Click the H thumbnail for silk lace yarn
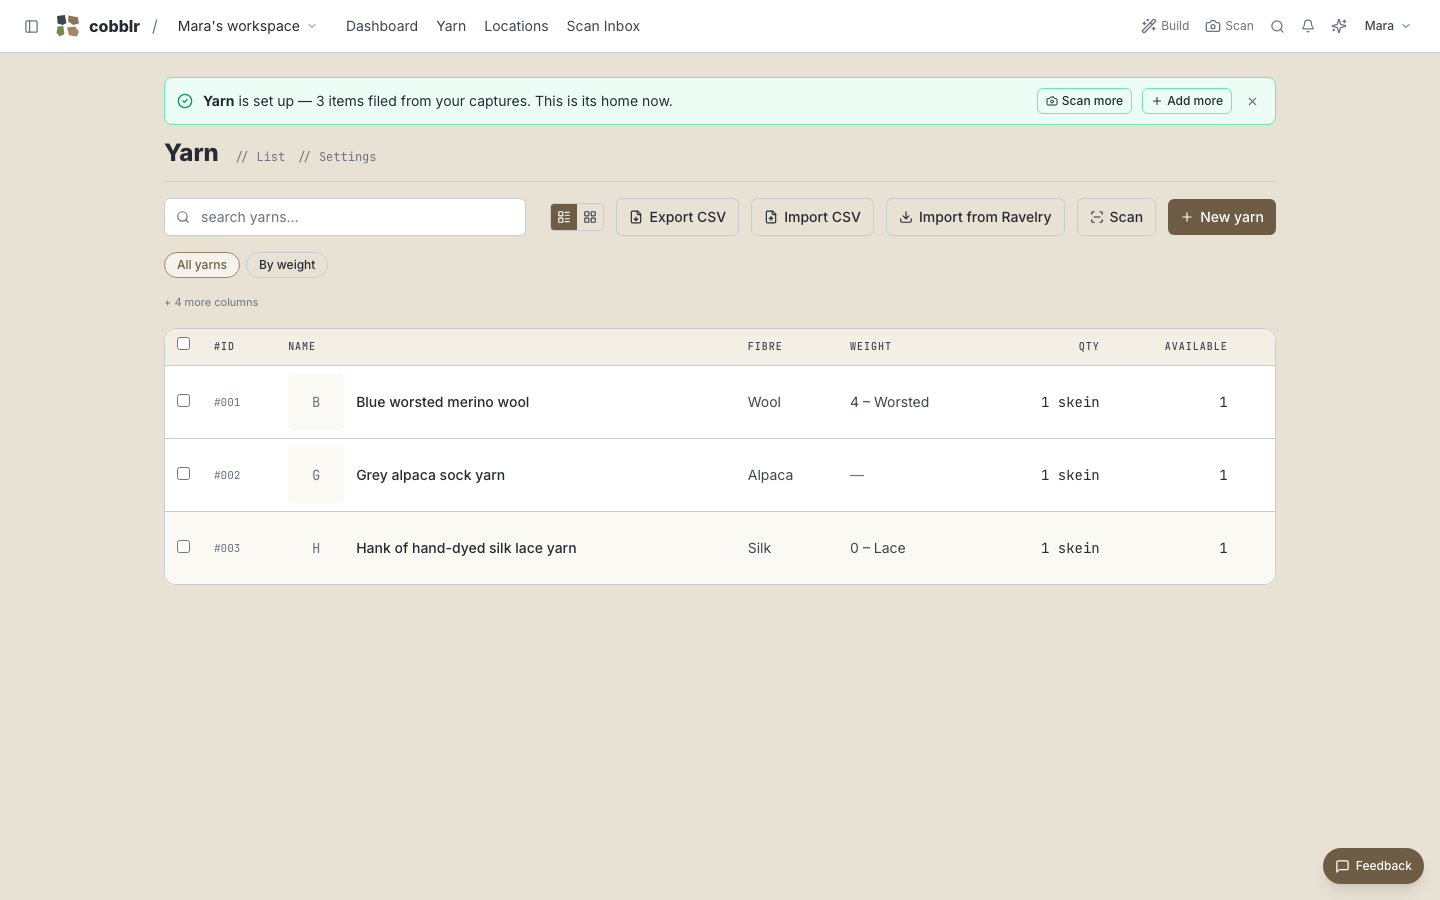This screenshot has height=900, width=1440. tap(316, 548)
